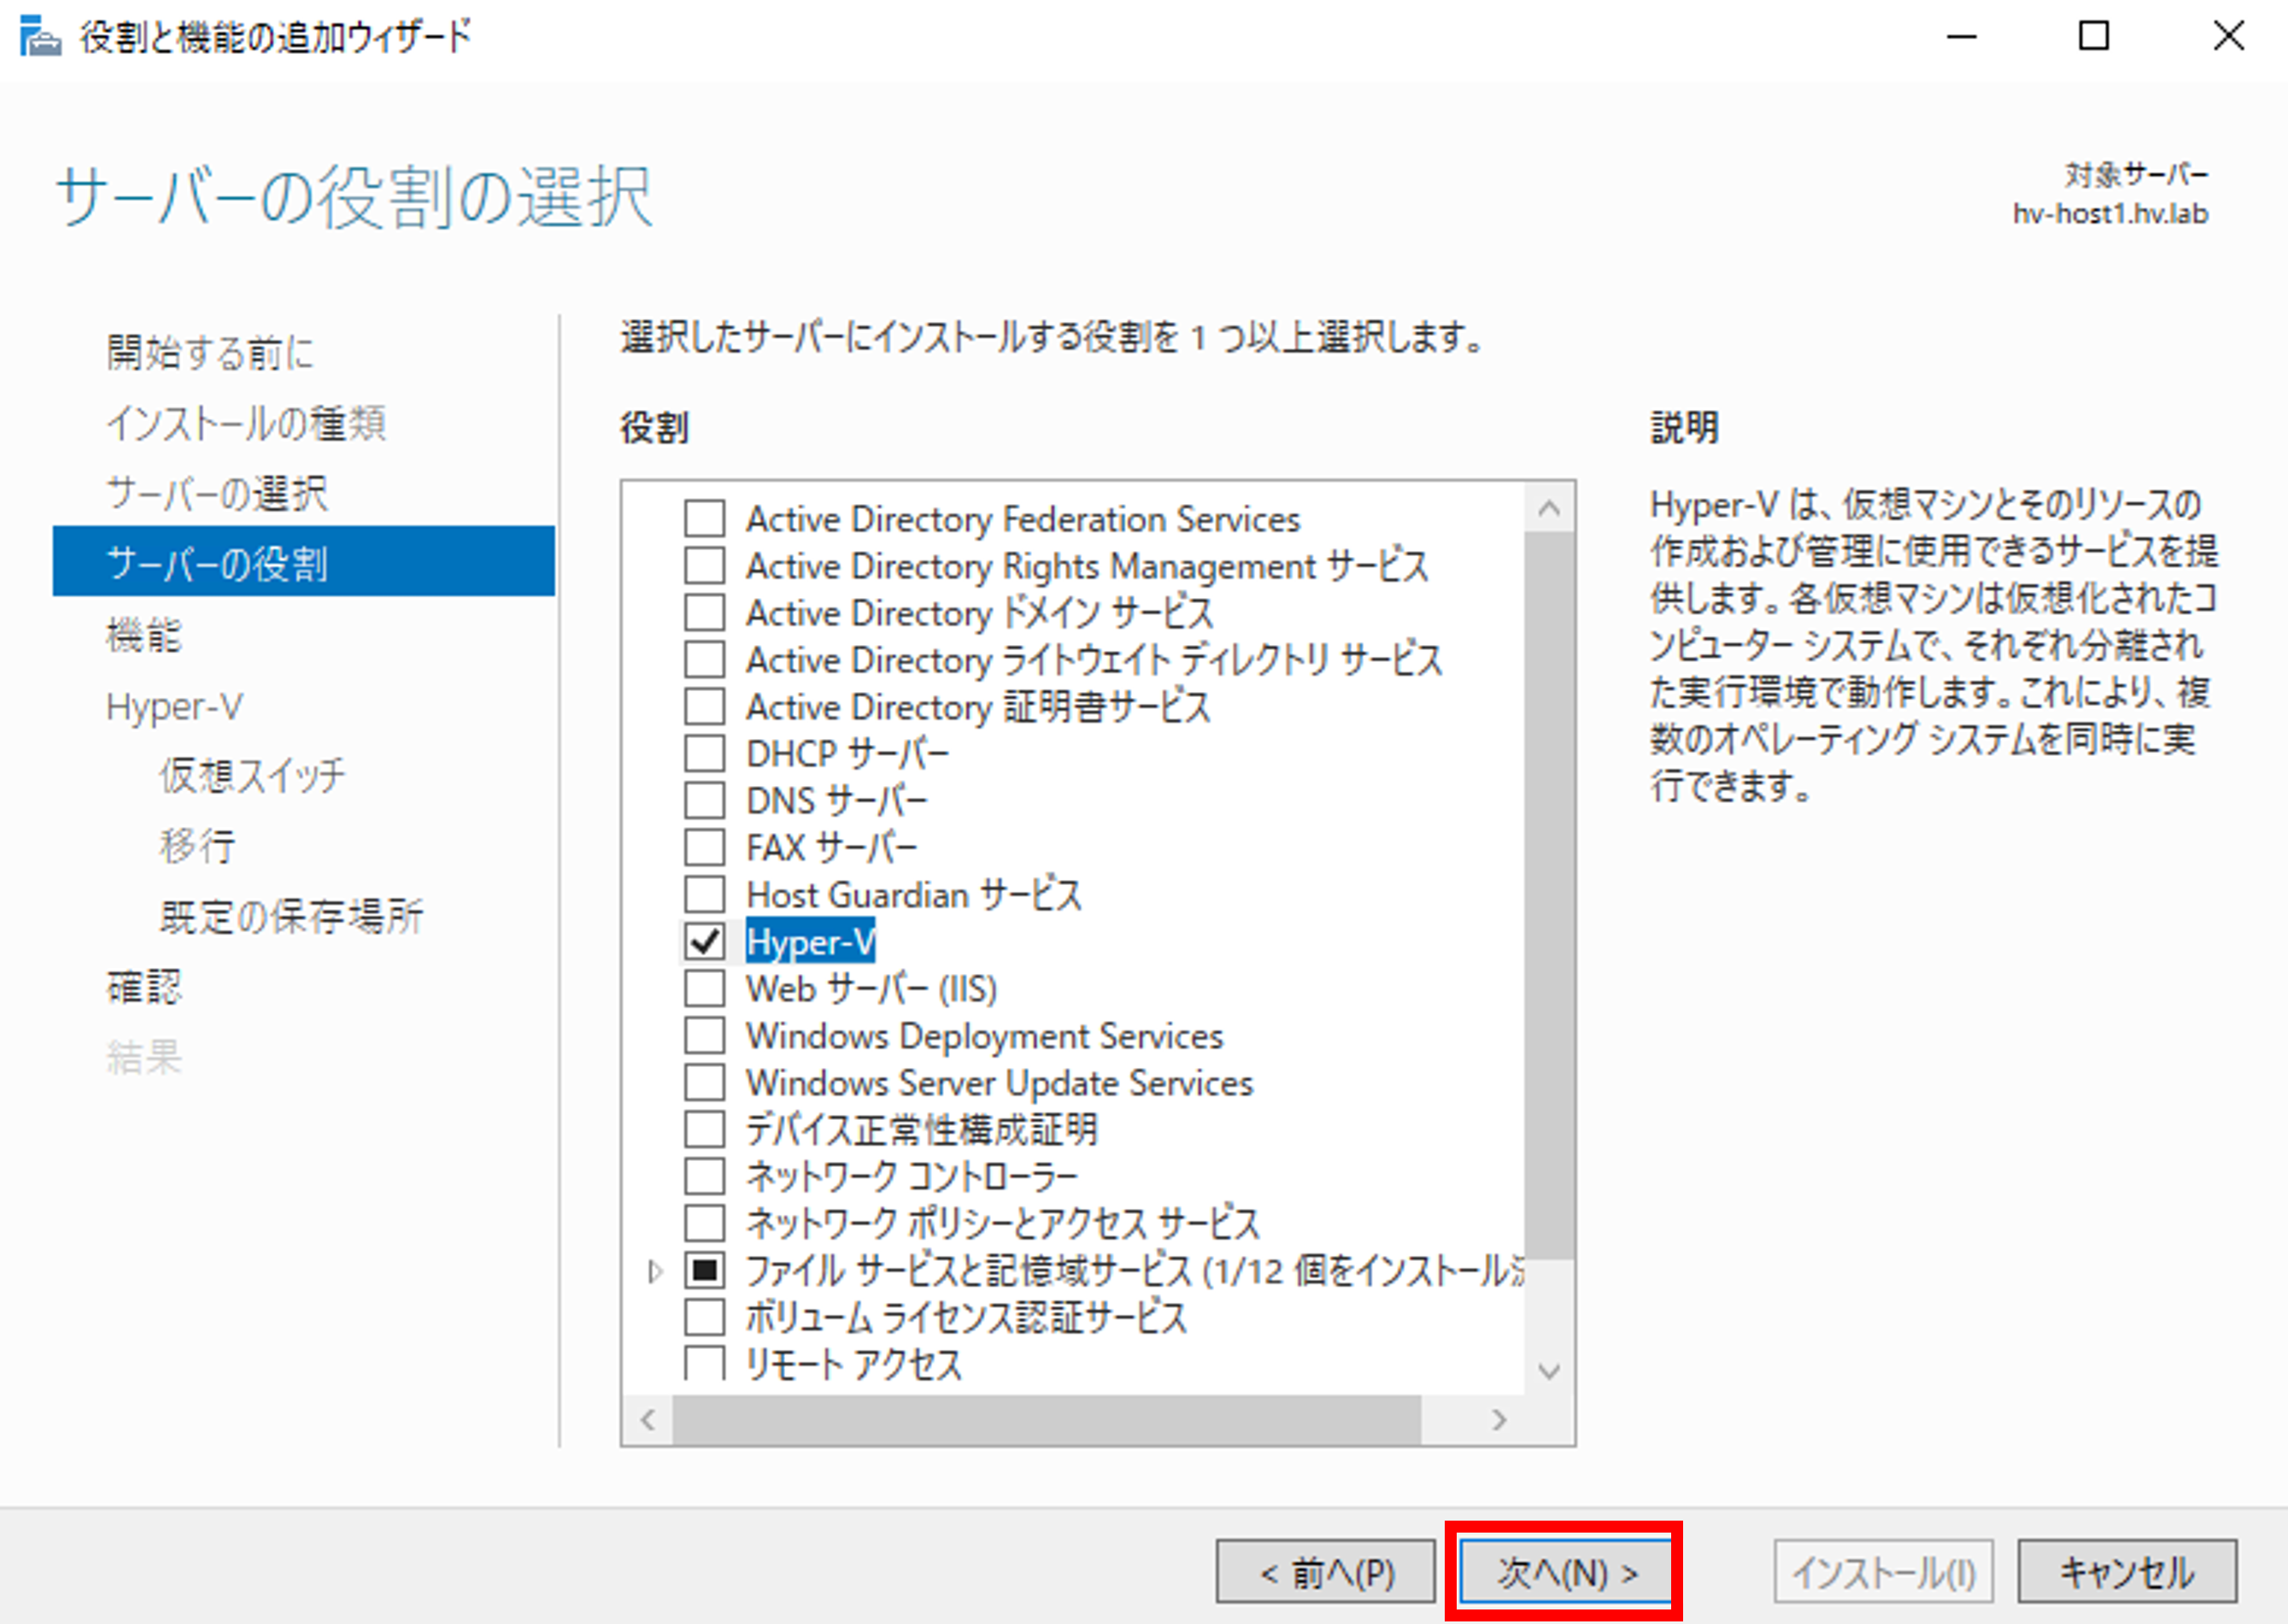Minimize the wizard window
2288x1624 pixels.
pos(1962,37)
